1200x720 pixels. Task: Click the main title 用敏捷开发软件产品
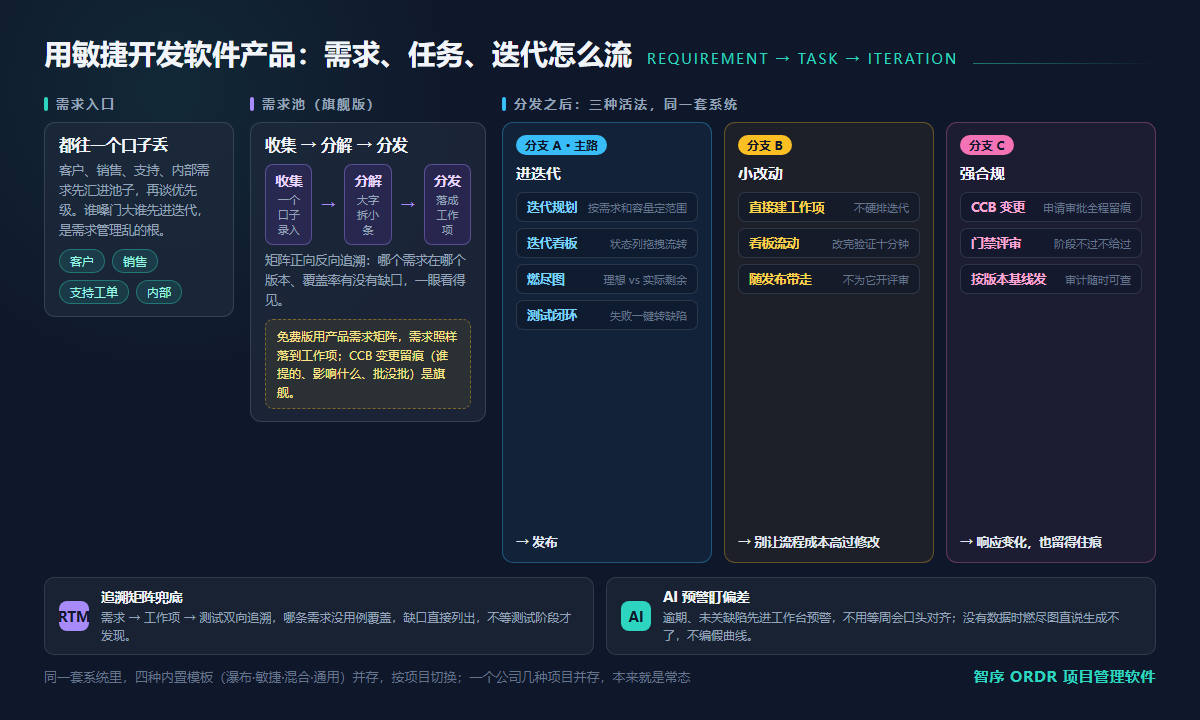click(338, 56)
